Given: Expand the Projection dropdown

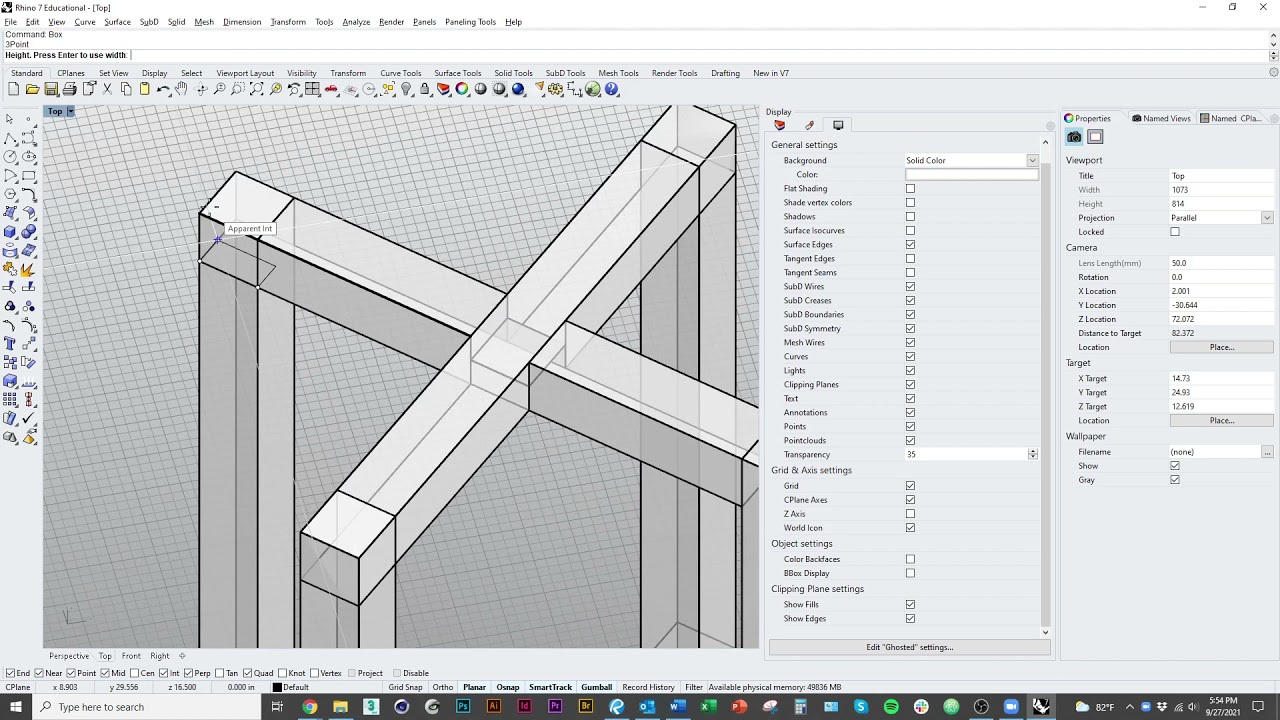Looking at the screenshot, I should (1267, 218).
